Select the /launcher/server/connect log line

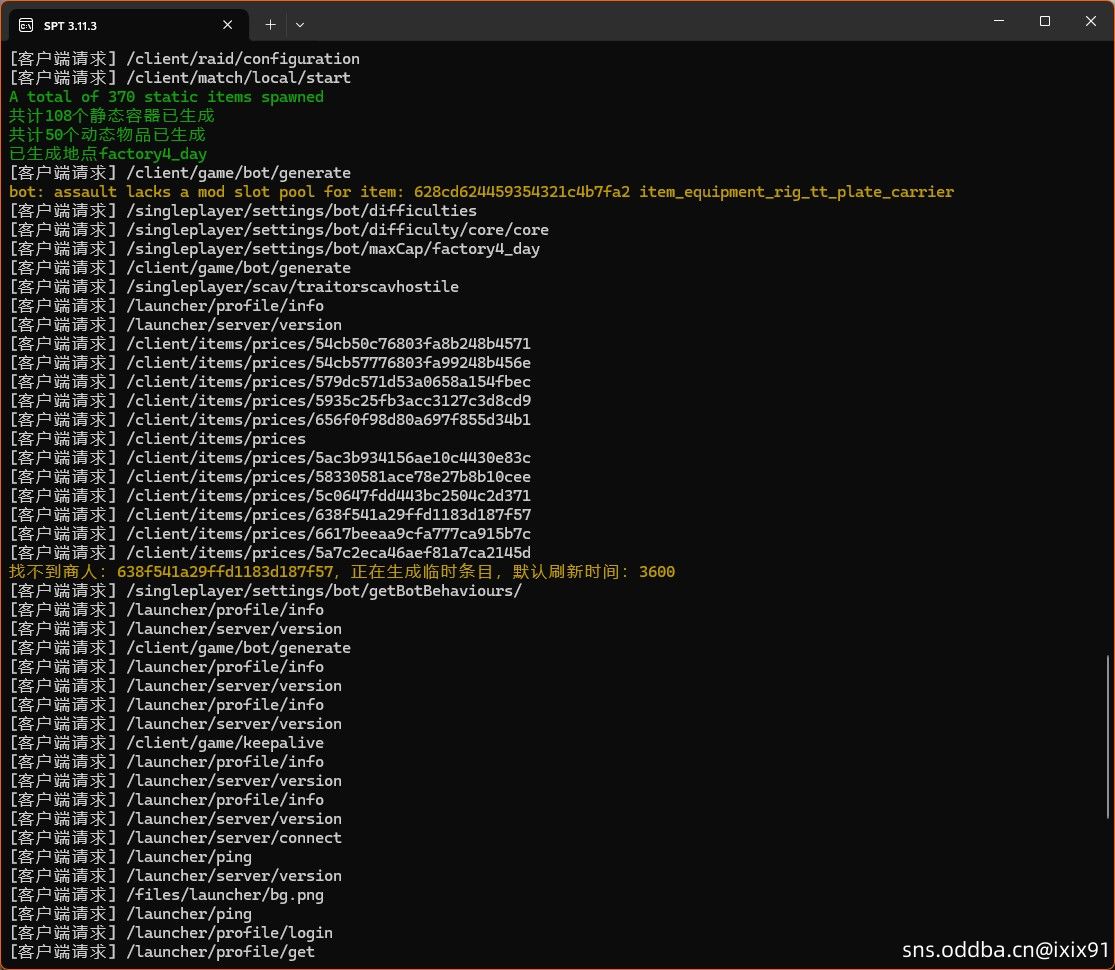pyautogui.click(x=176, y=838)
